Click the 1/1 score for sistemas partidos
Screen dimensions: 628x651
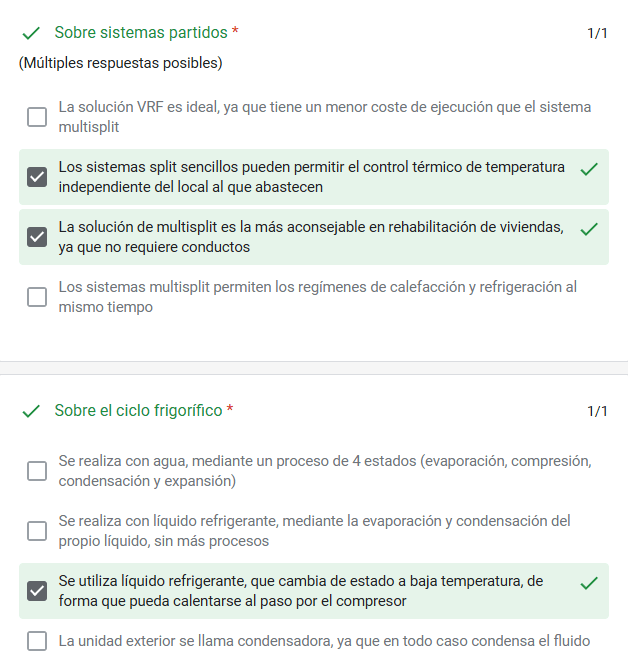[x=597, y=34]
